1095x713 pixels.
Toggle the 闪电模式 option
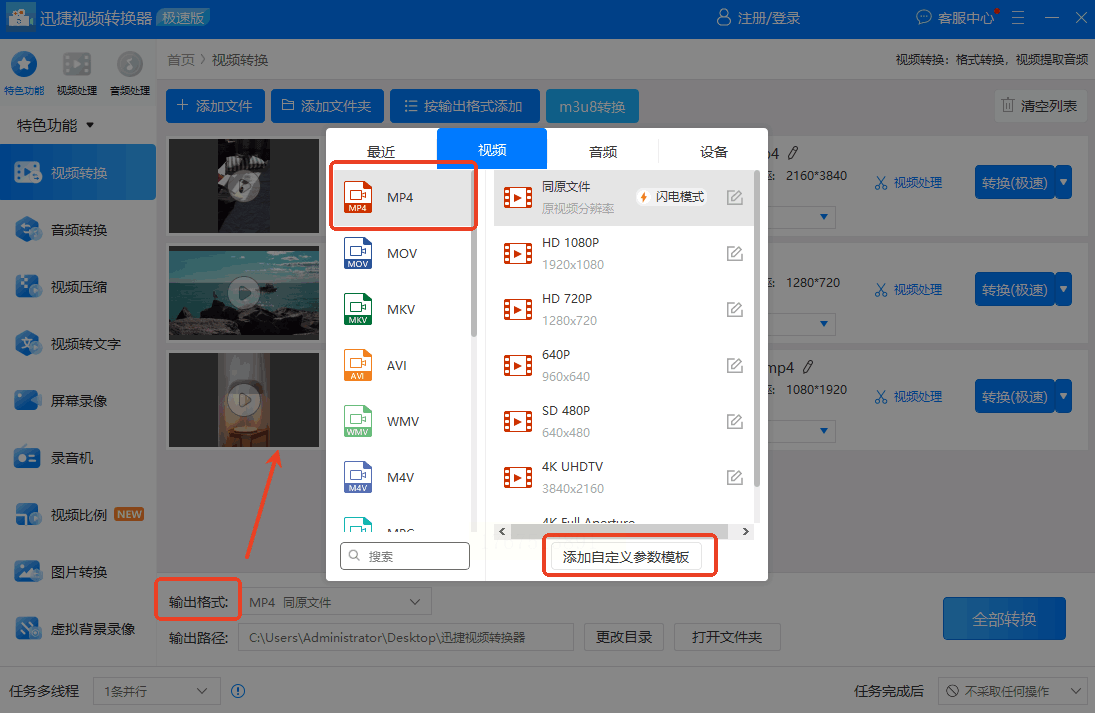pos(671,197)
